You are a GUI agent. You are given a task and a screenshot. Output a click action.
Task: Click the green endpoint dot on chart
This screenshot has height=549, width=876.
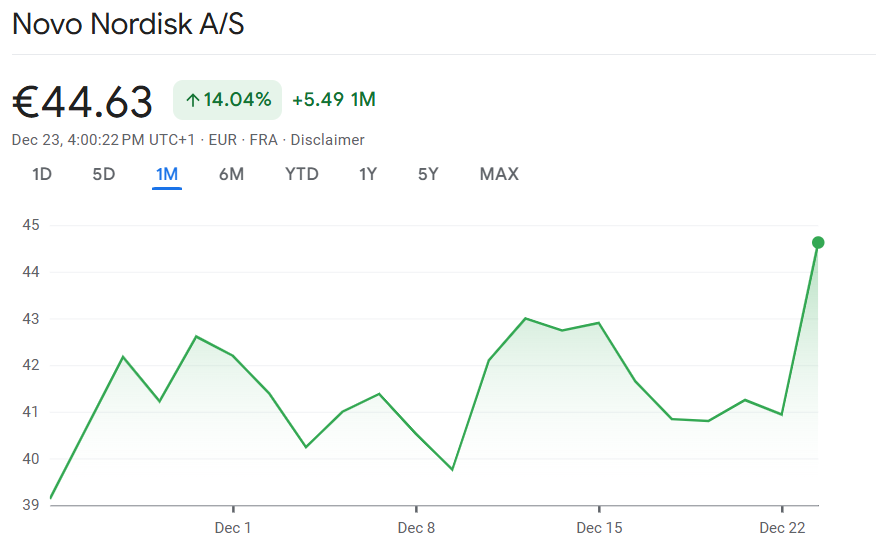(x=818, y=242)
